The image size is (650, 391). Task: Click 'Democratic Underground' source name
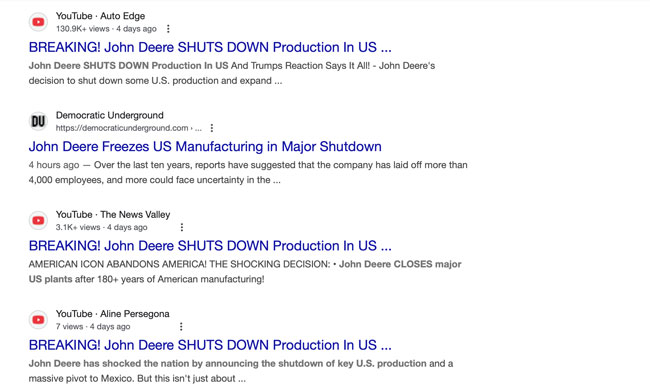pyautogui.click(x=109, y=115)
